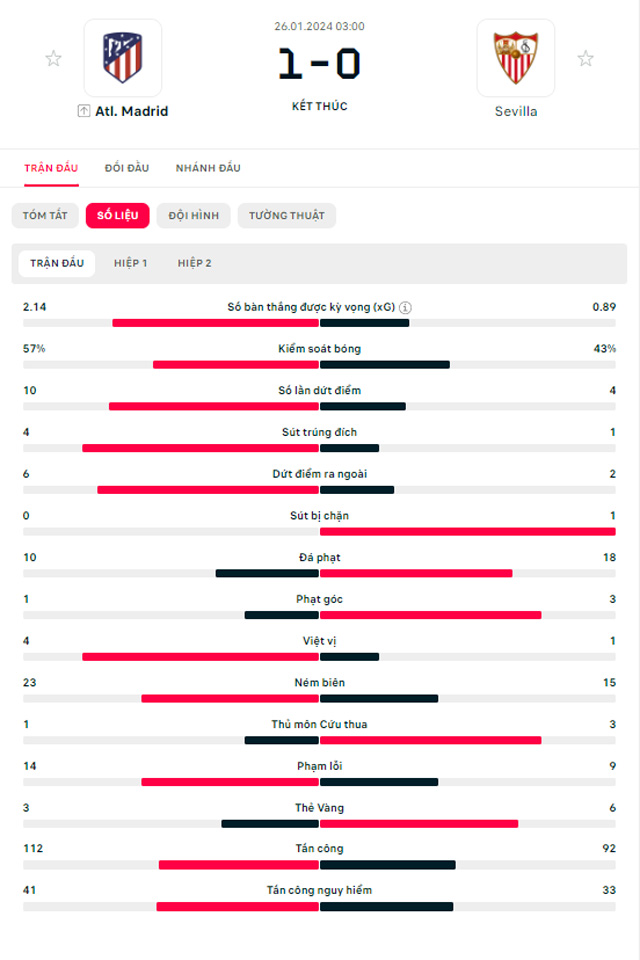Image resolution: width=640 pixels, height=960 pixels.
Task: Open the NHÁNH ĐẤU tab
Action: pos(208,168)
